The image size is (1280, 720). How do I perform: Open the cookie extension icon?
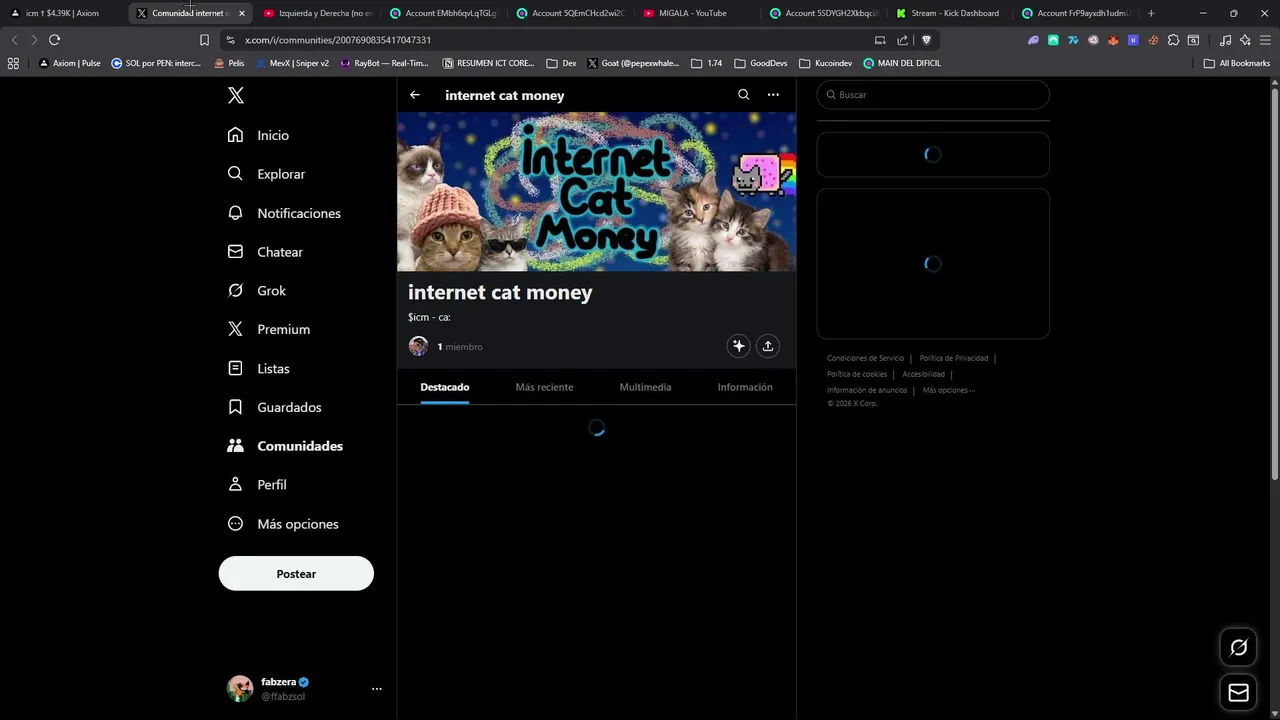coord(1153,40)
